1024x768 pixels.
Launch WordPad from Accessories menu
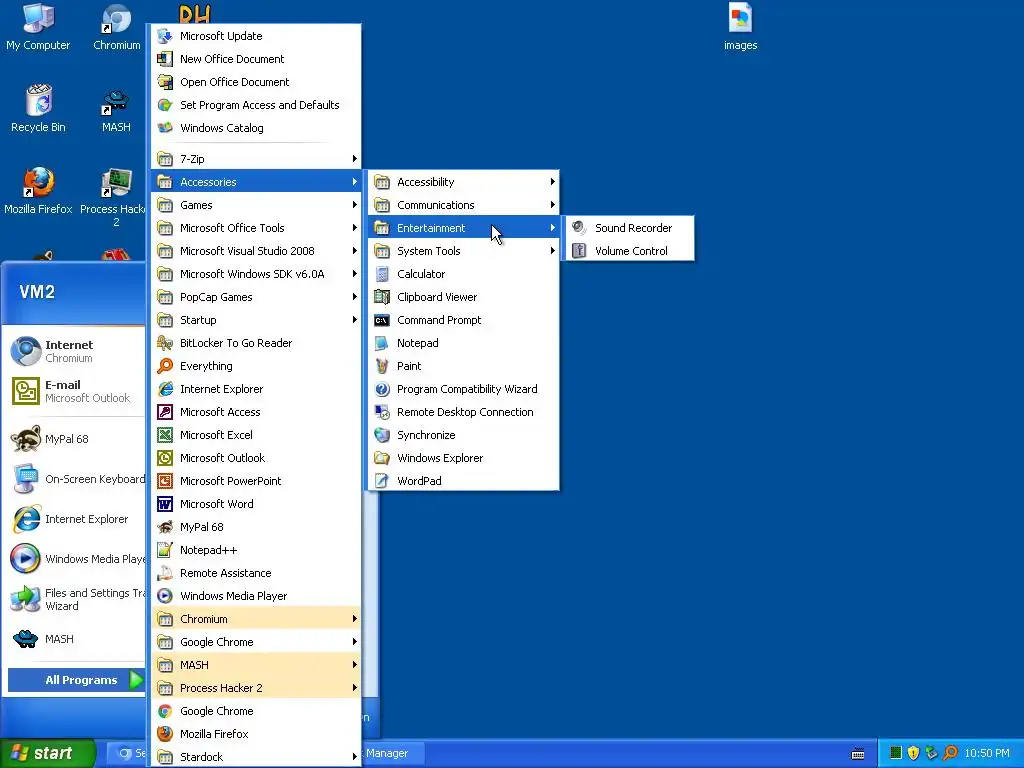coord(463,481)
